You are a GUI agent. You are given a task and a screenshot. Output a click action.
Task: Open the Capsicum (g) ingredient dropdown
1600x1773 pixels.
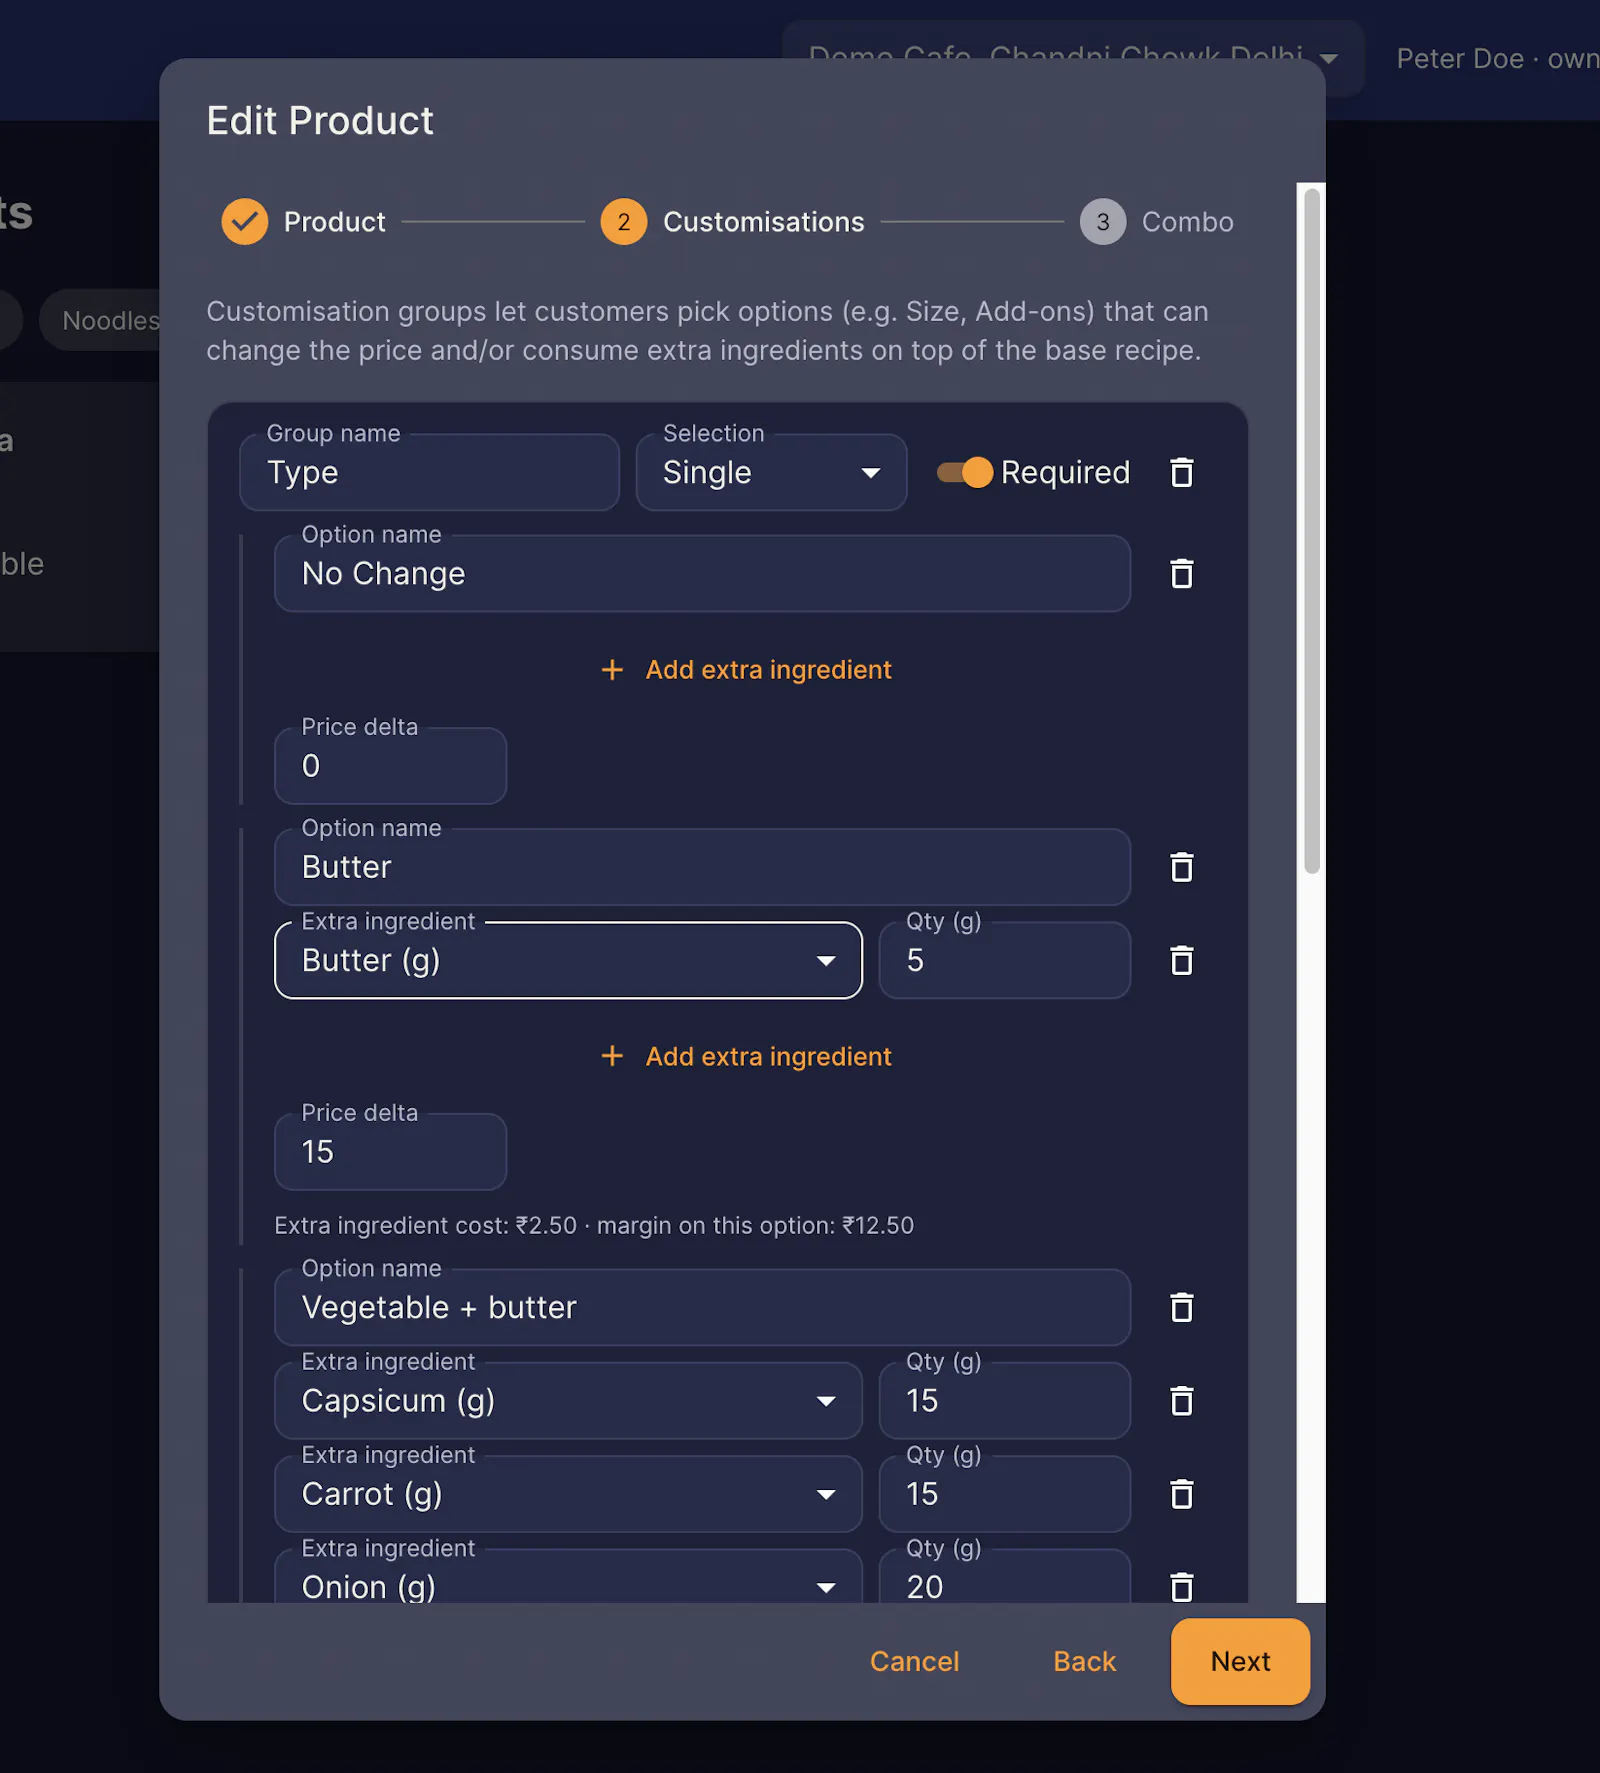coord(568,1400)
